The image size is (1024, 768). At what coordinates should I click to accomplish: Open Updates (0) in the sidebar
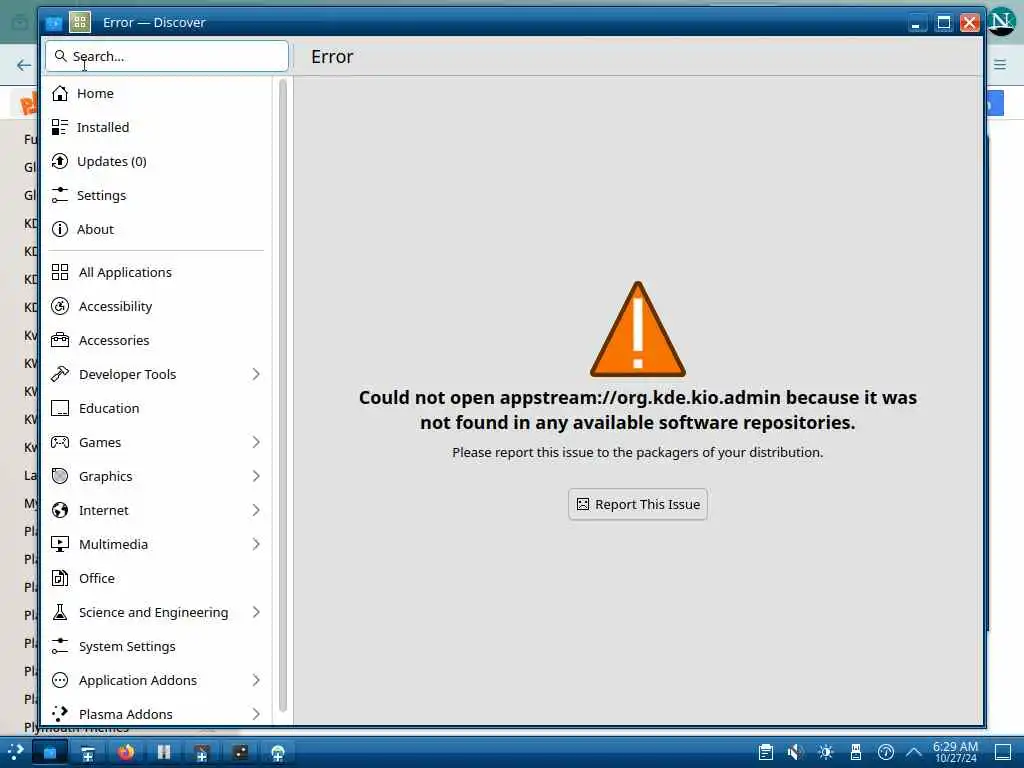tap(157, 161)
